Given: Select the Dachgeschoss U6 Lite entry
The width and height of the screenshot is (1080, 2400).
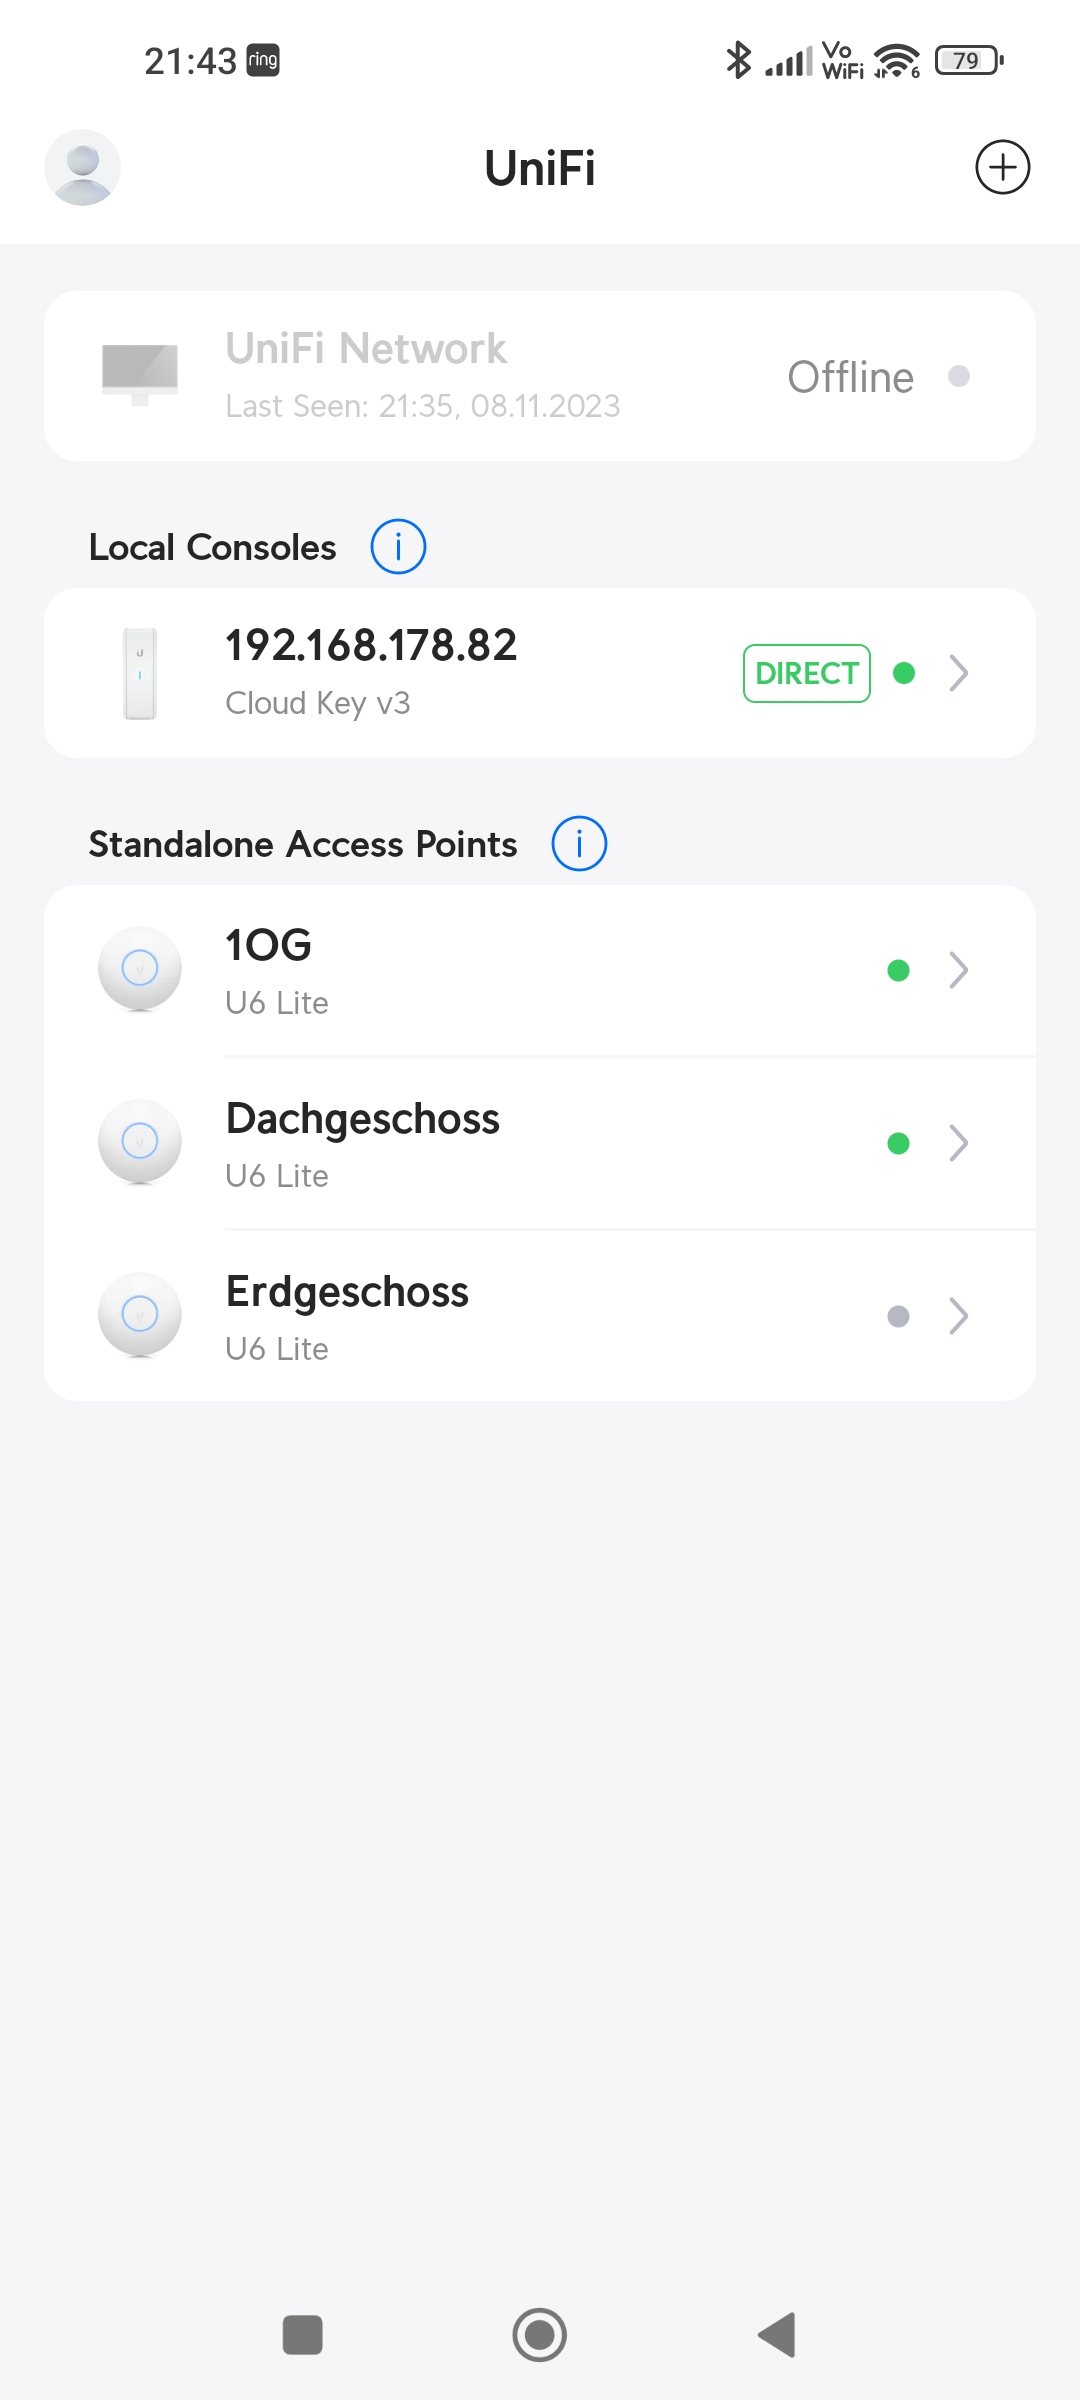Looking at the screenshot, I should pyautogui.click(x=540, y=1143).
